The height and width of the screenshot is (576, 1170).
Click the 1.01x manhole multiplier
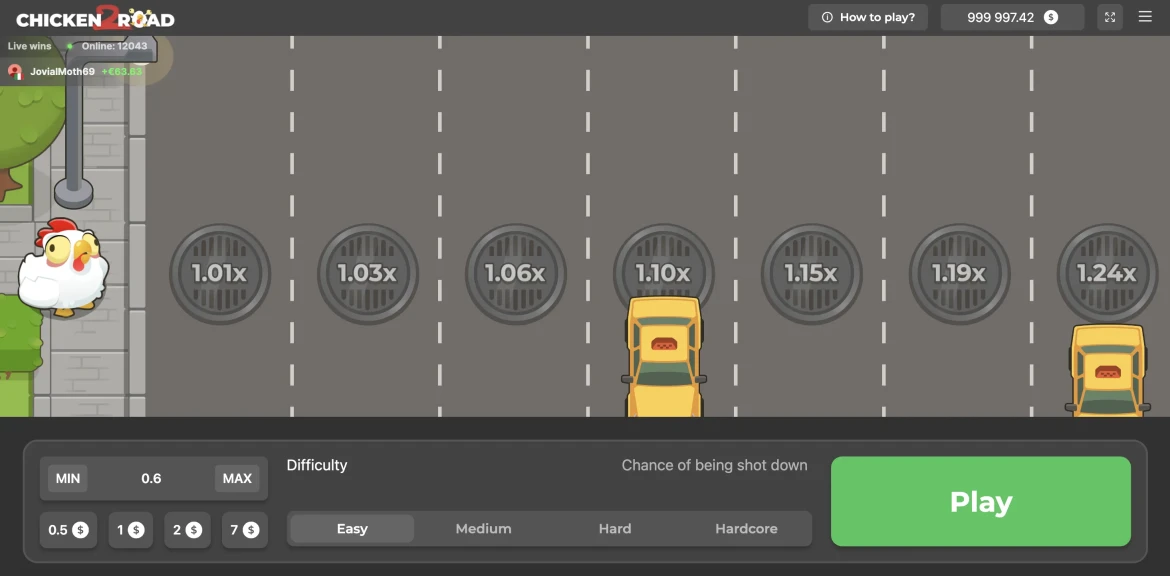(x=219, y=274)
